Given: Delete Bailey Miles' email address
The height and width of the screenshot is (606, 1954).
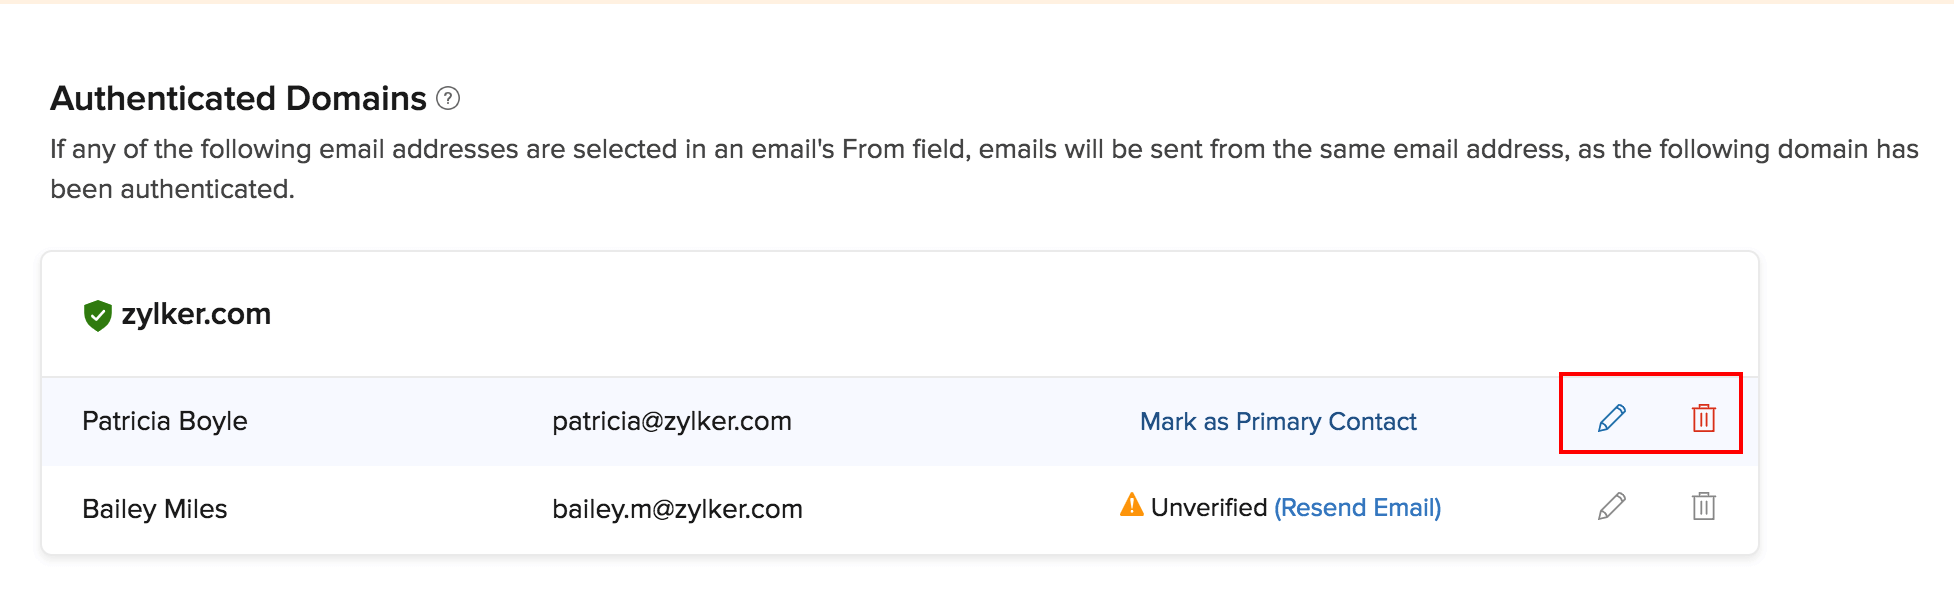Looking at the screenshot, I should point(1703,506).
